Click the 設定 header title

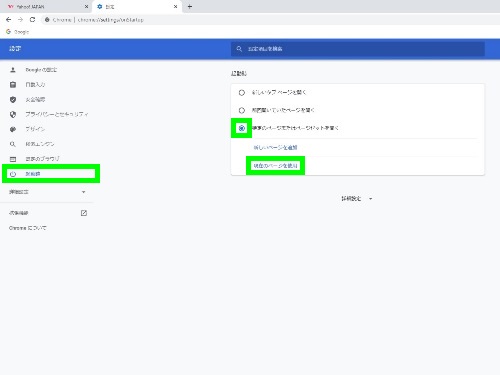tap(15, 49)
